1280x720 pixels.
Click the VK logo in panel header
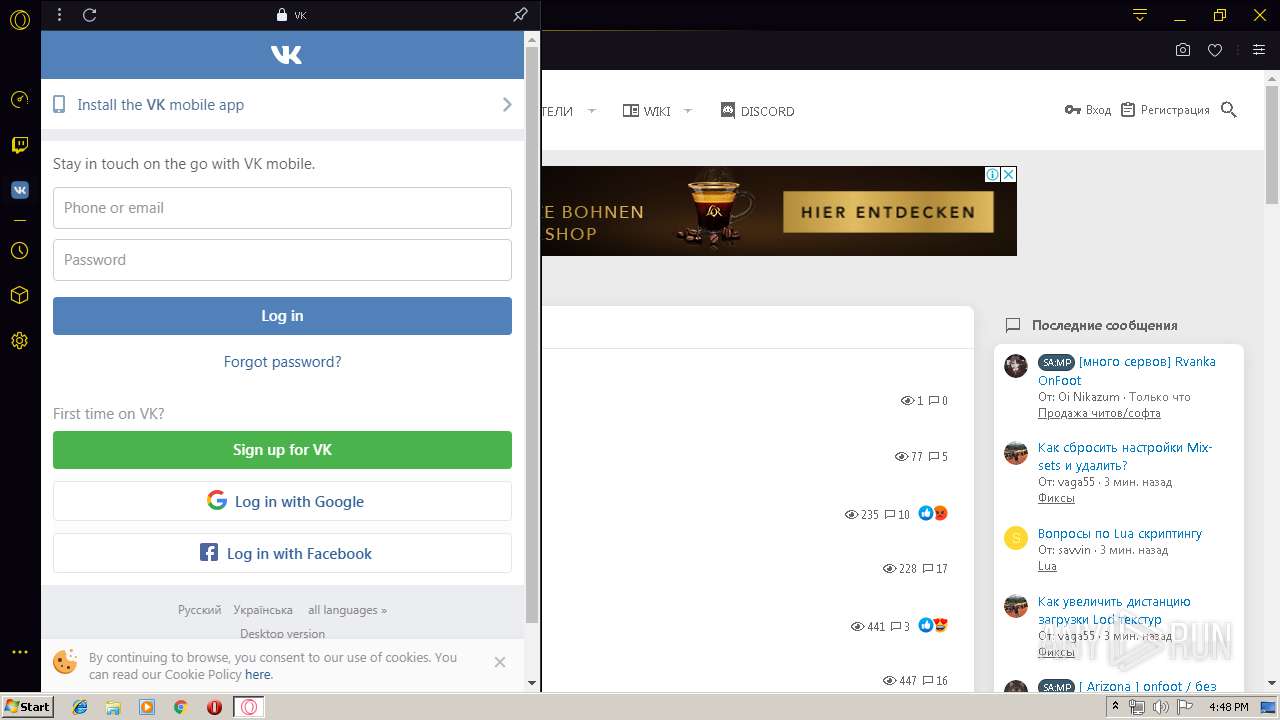tap(286, 55)
